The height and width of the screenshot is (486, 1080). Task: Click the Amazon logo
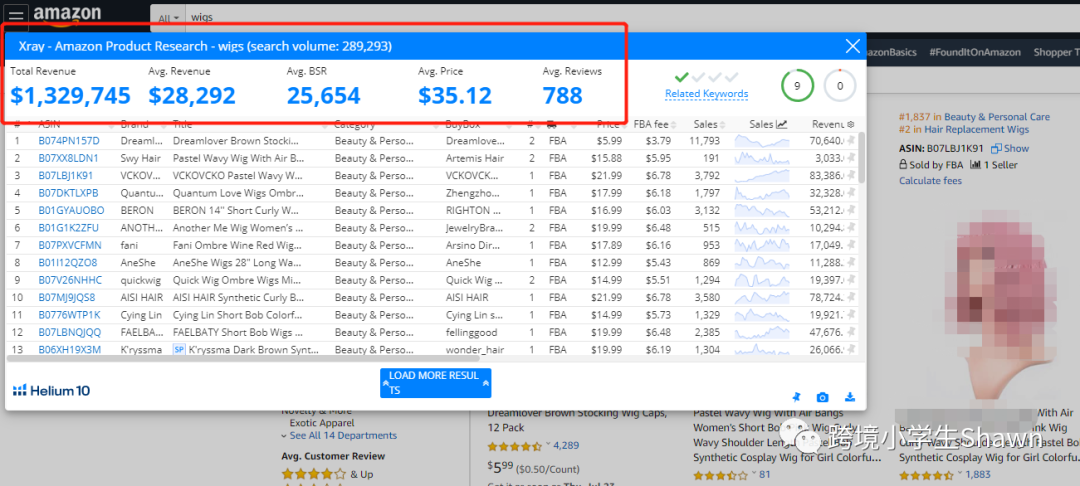[x=68, y=15]
